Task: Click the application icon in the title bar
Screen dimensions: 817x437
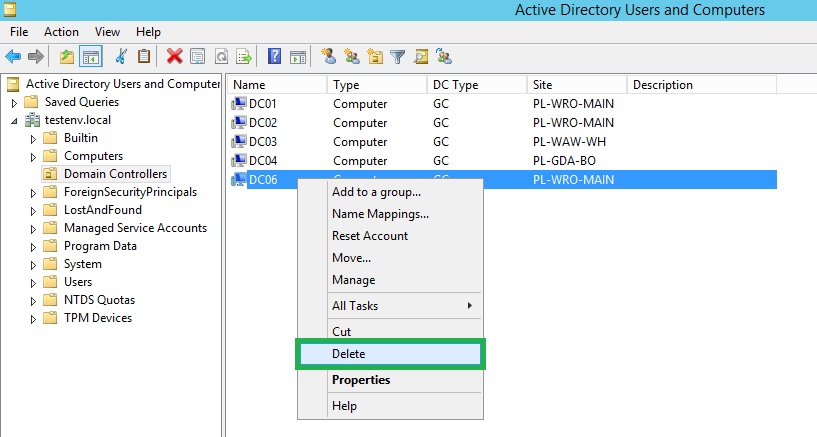Action: pyautogui.click(x=10, y=9)
